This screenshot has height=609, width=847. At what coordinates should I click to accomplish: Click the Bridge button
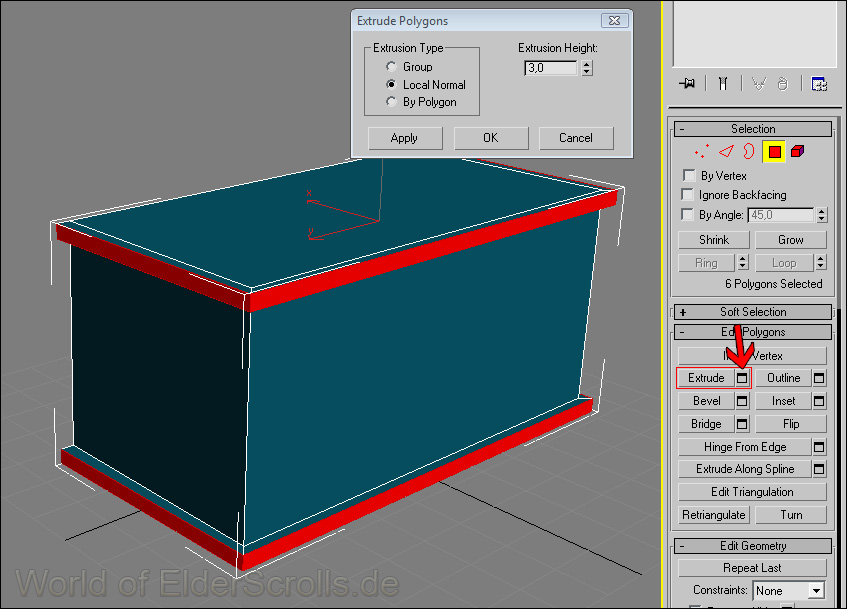click(x=706, y=424)
